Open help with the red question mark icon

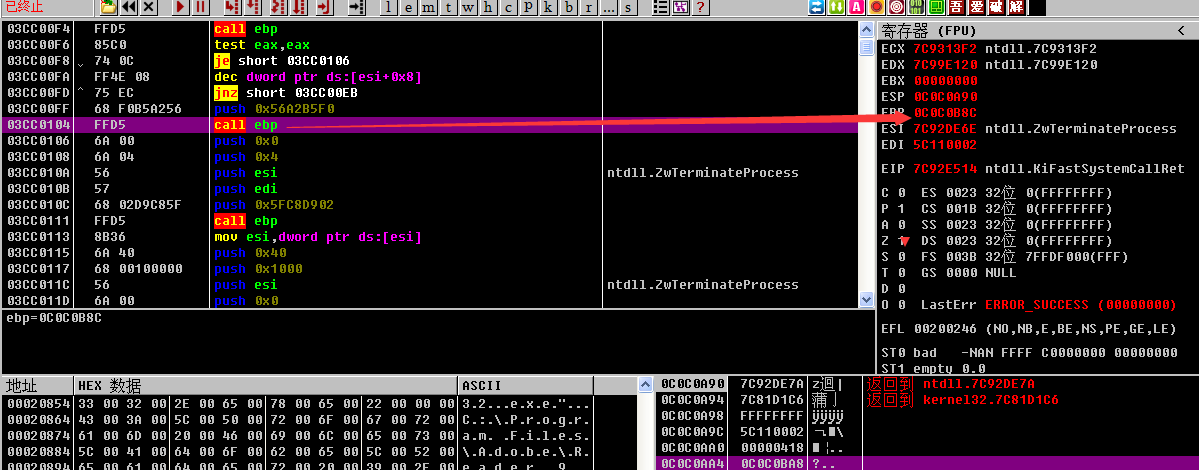(x=702, y=8)
